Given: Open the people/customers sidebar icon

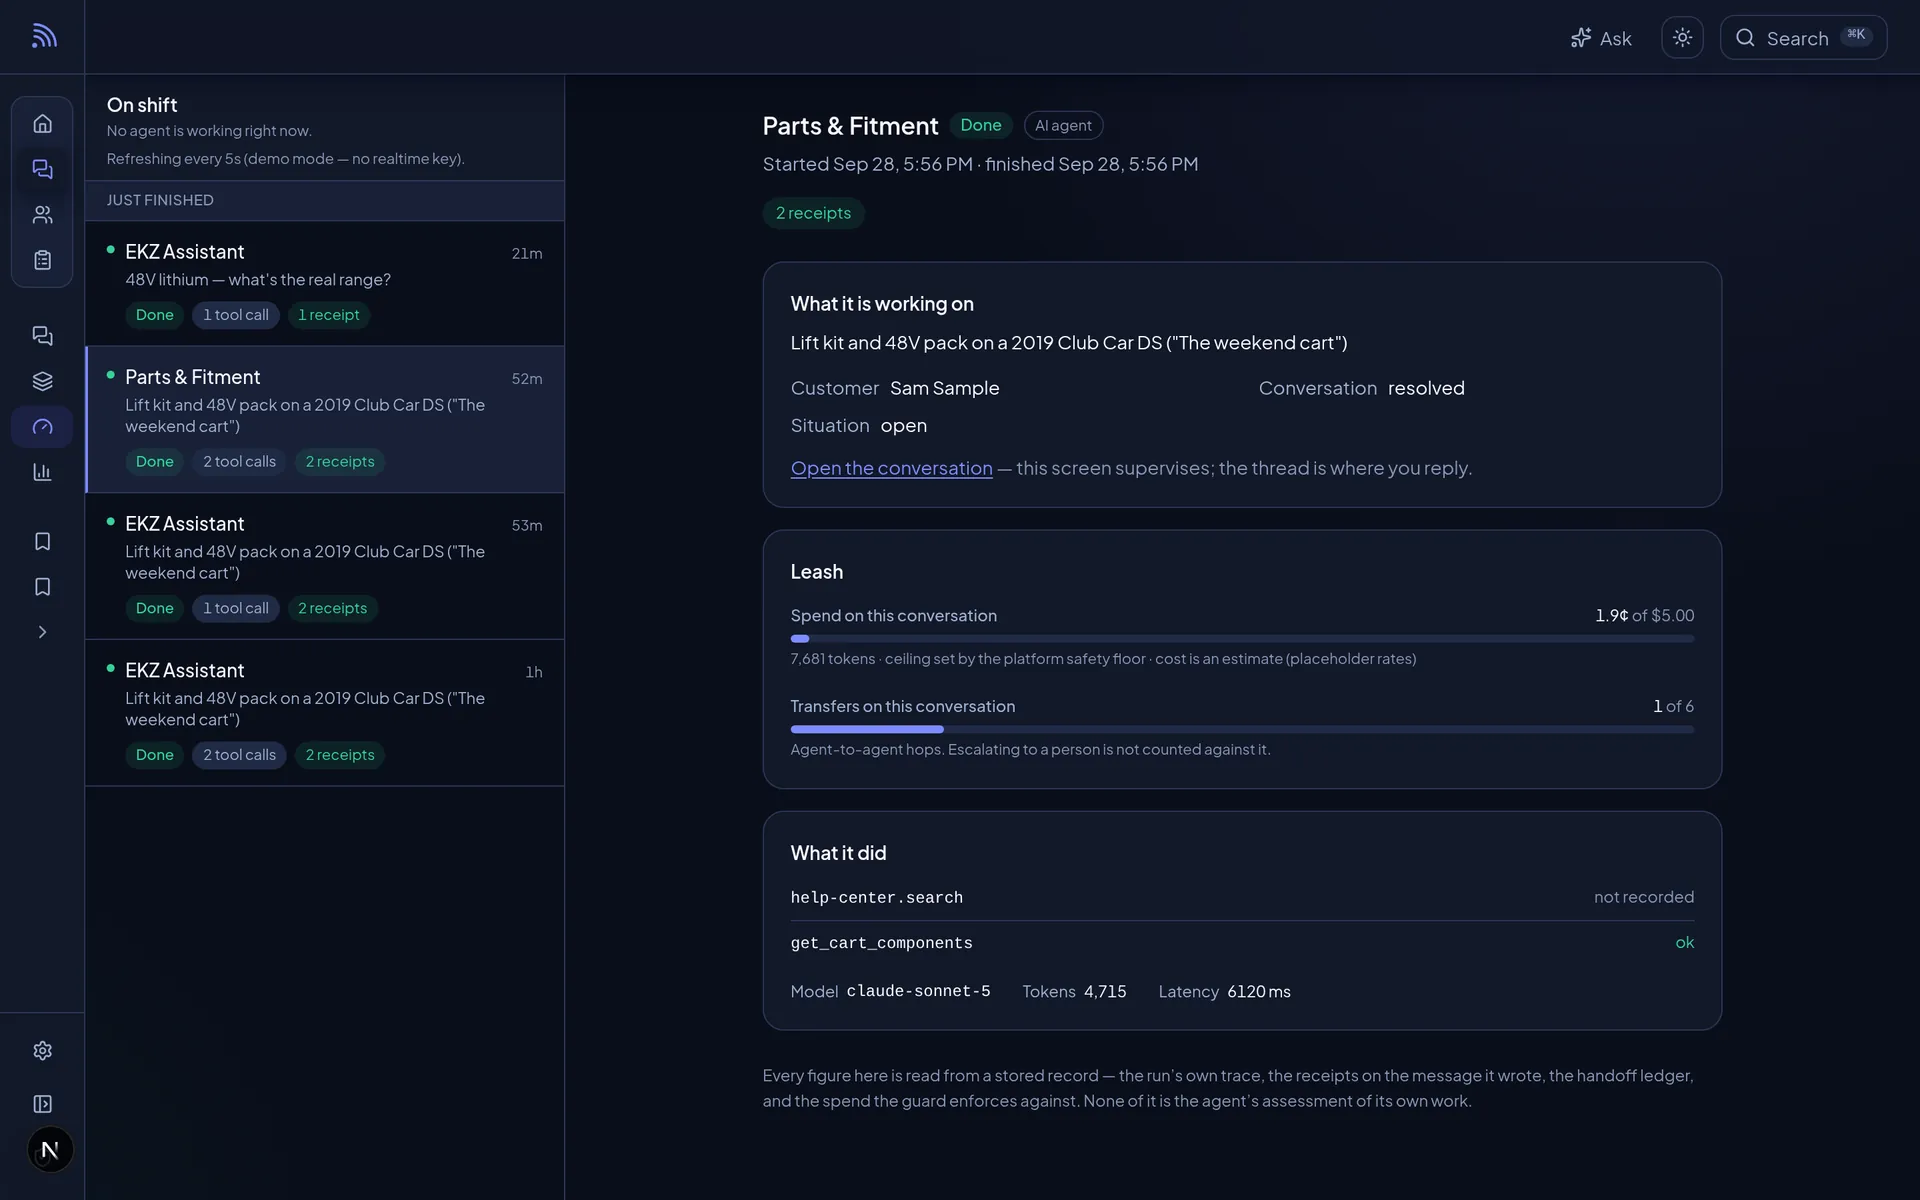Looking at the screenshot, I should tap(42, 215).
